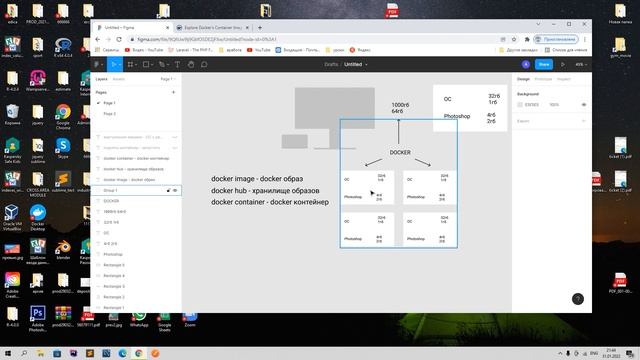Image resolution: width=640 pixels, height=360 pixels.
Task: Open the Figma main menu icon
Action: click(97, 64)
